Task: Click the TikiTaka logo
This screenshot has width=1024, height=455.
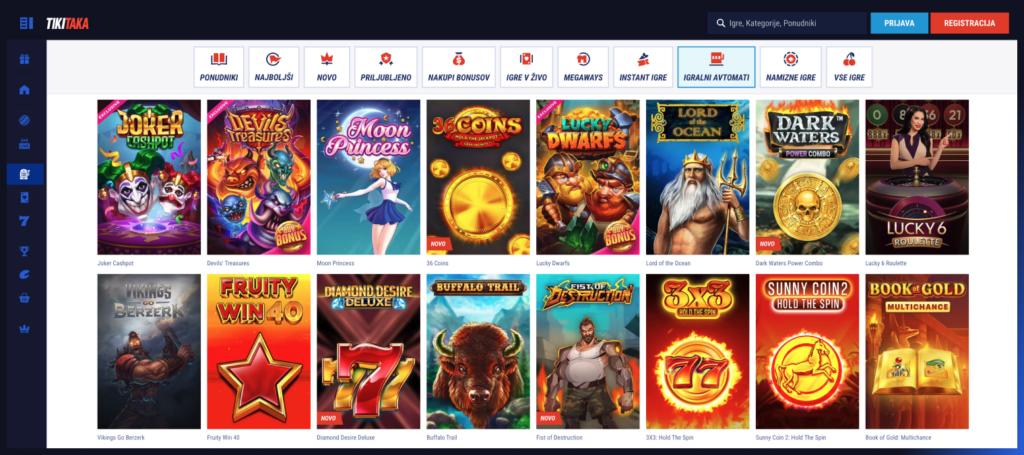Action: [x=67, y=24]
